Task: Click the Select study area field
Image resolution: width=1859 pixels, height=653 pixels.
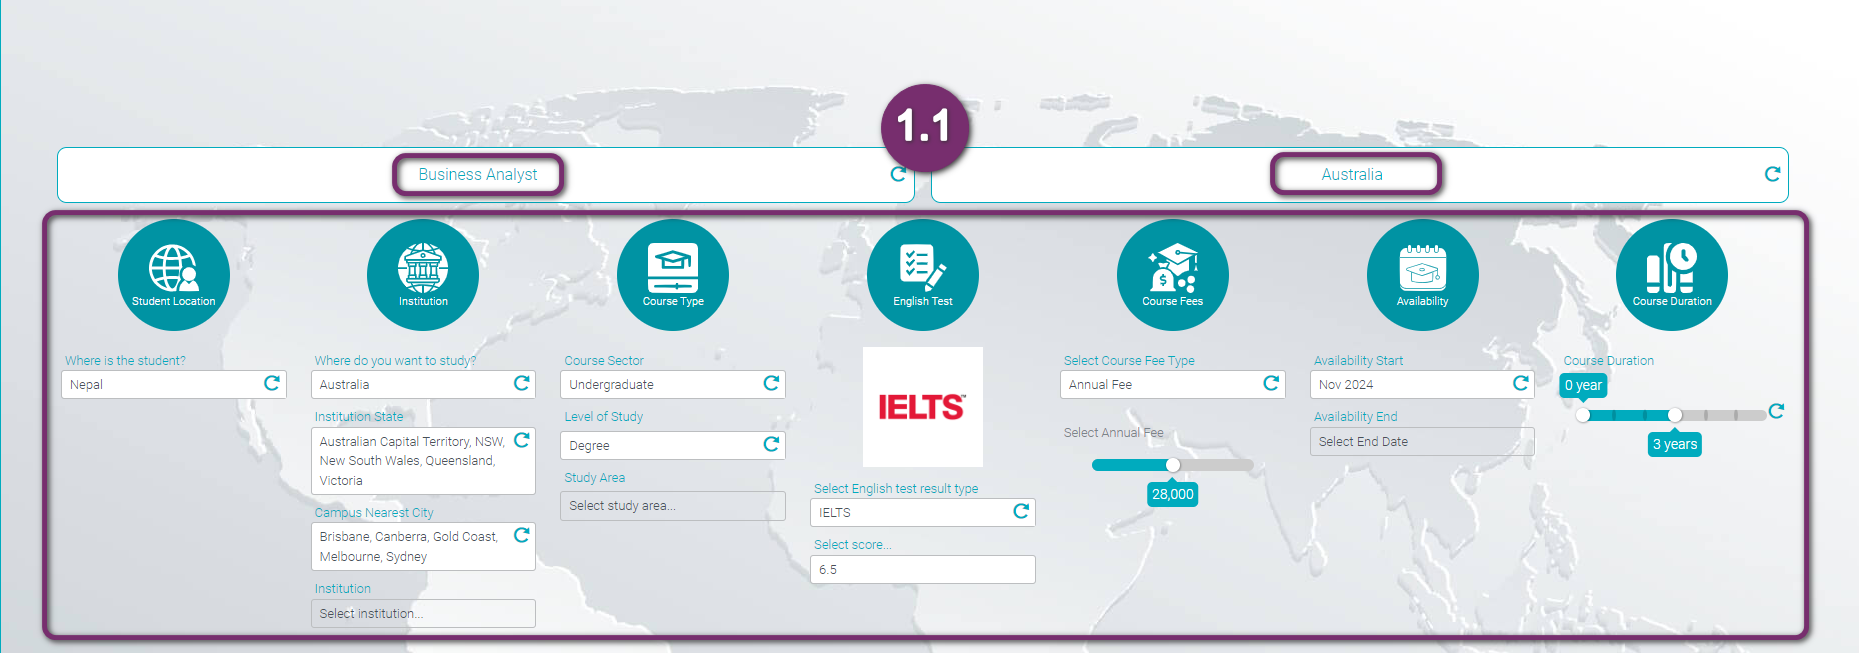Action: 672,506
